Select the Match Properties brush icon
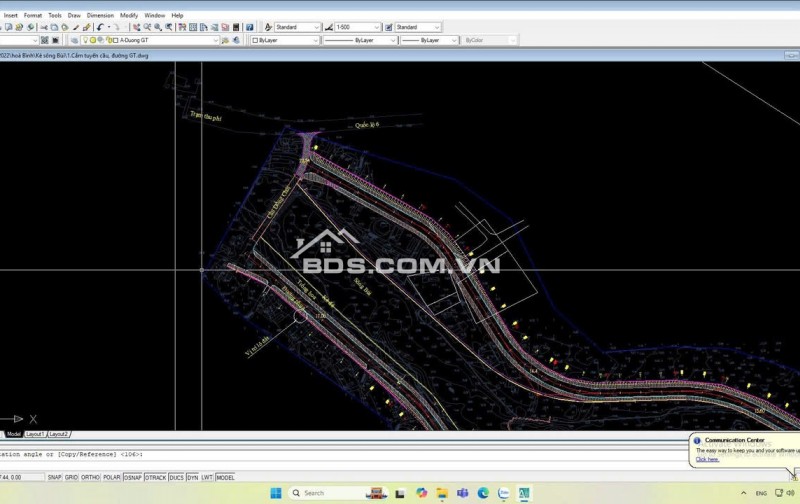800x504 pixels. (76, 27)
